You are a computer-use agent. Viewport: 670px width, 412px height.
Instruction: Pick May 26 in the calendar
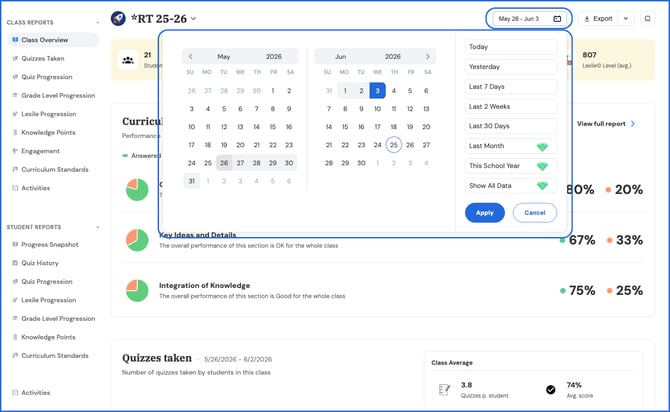point(224,163)
